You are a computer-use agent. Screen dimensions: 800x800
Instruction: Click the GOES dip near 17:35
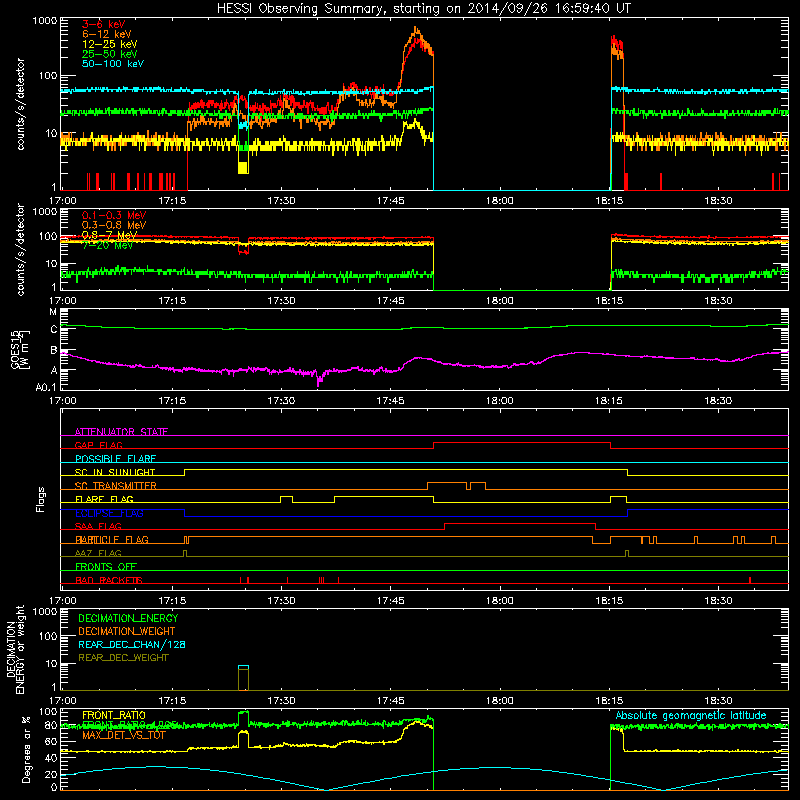click(319, 380)
